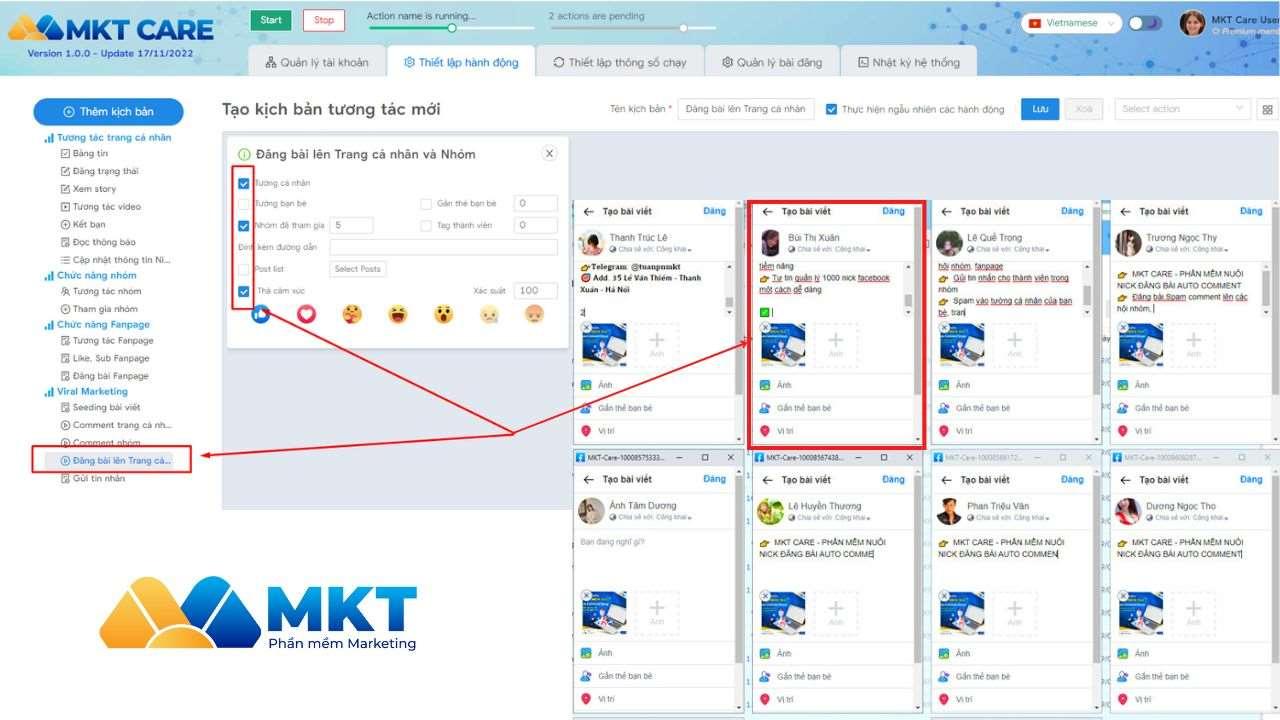
Task: Add another photo in Phan Triệu Vân's post
Action: click(1015, 613)
